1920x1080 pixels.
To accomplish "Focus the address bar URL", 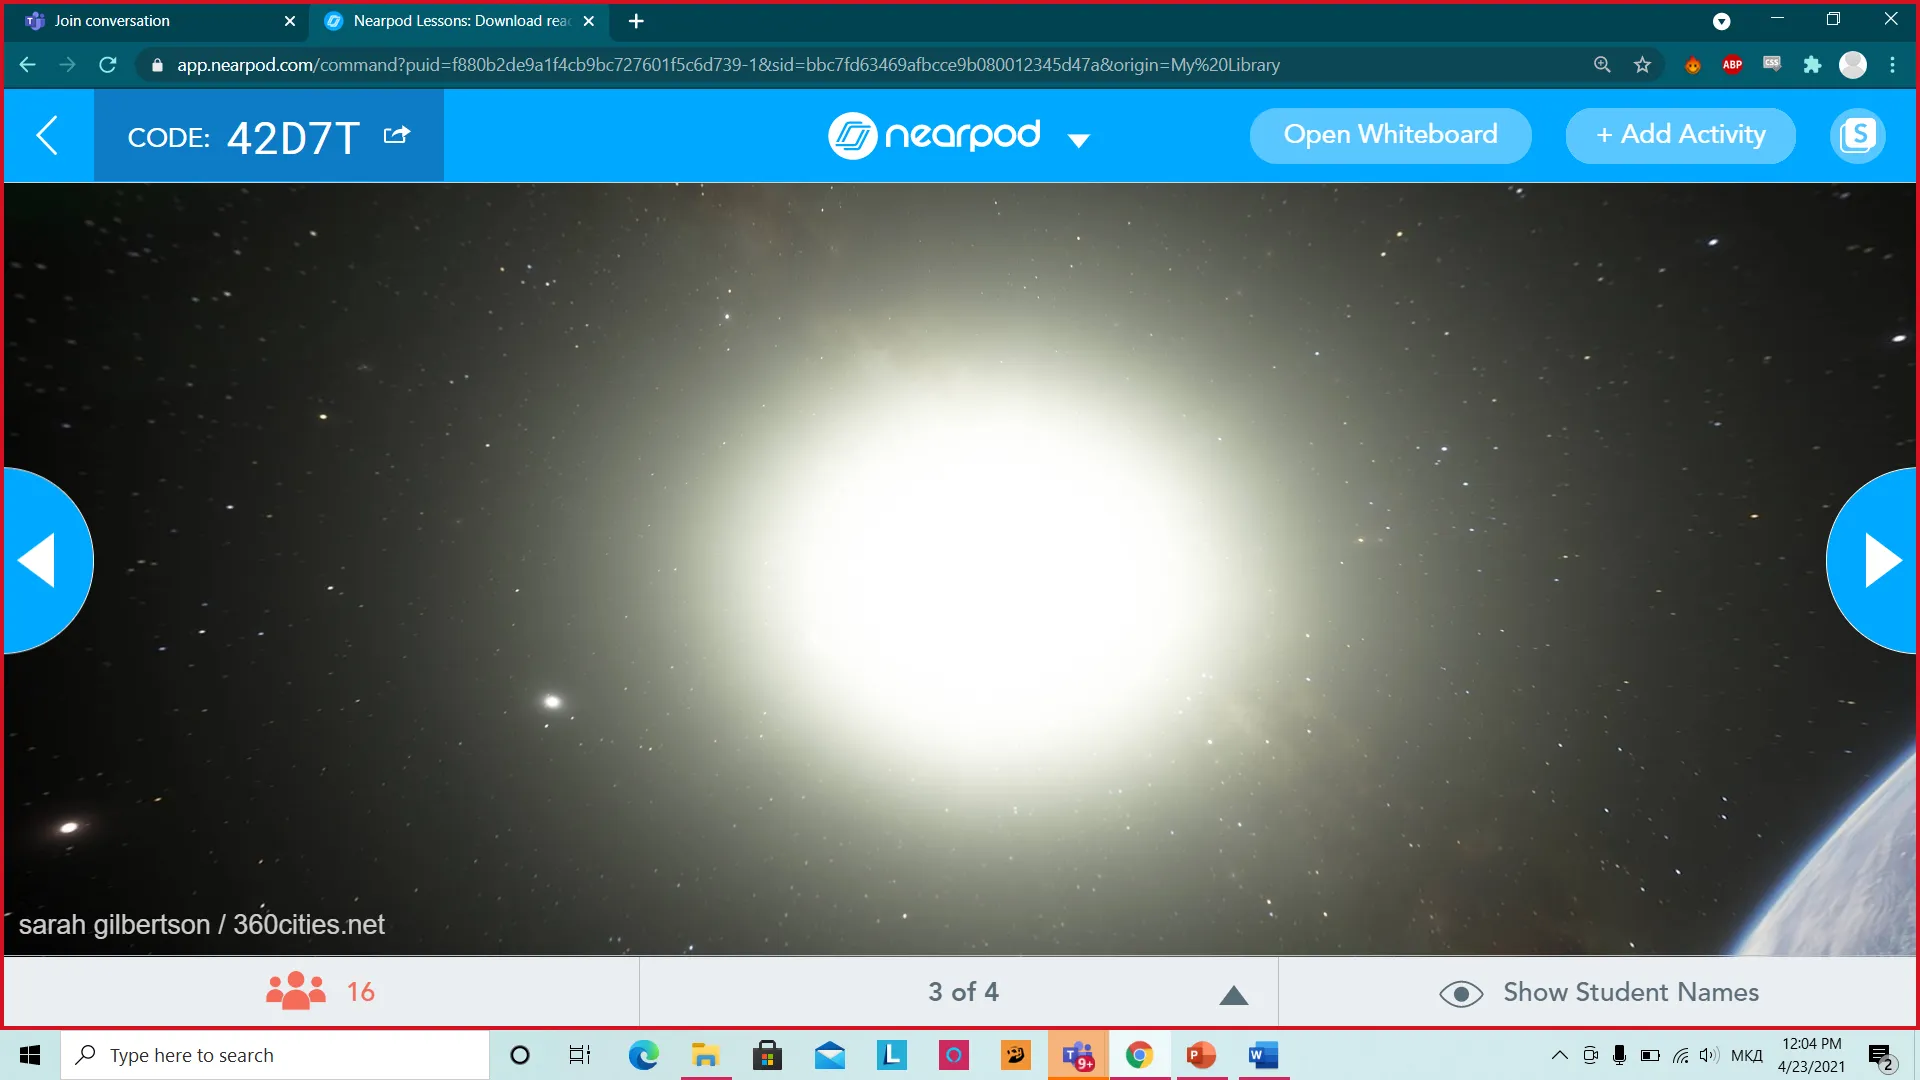I will click(x=728, y=65).
